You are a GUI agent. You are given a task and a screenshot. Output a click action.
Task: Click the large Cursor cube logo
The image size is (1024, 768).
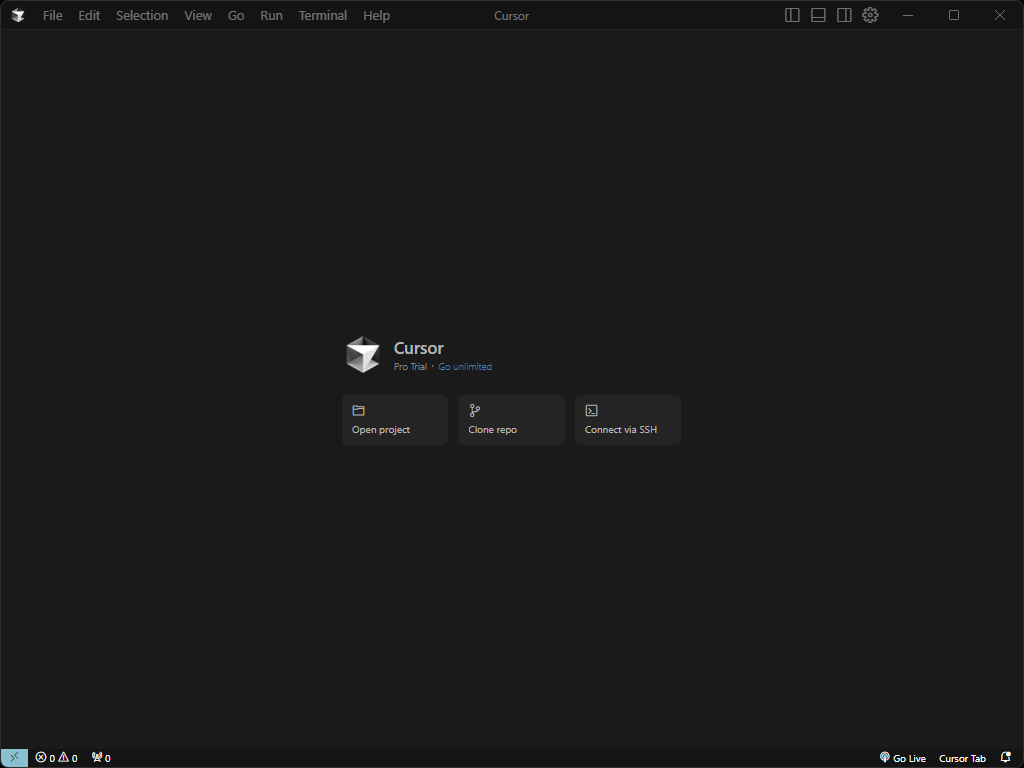click(363, 355)
